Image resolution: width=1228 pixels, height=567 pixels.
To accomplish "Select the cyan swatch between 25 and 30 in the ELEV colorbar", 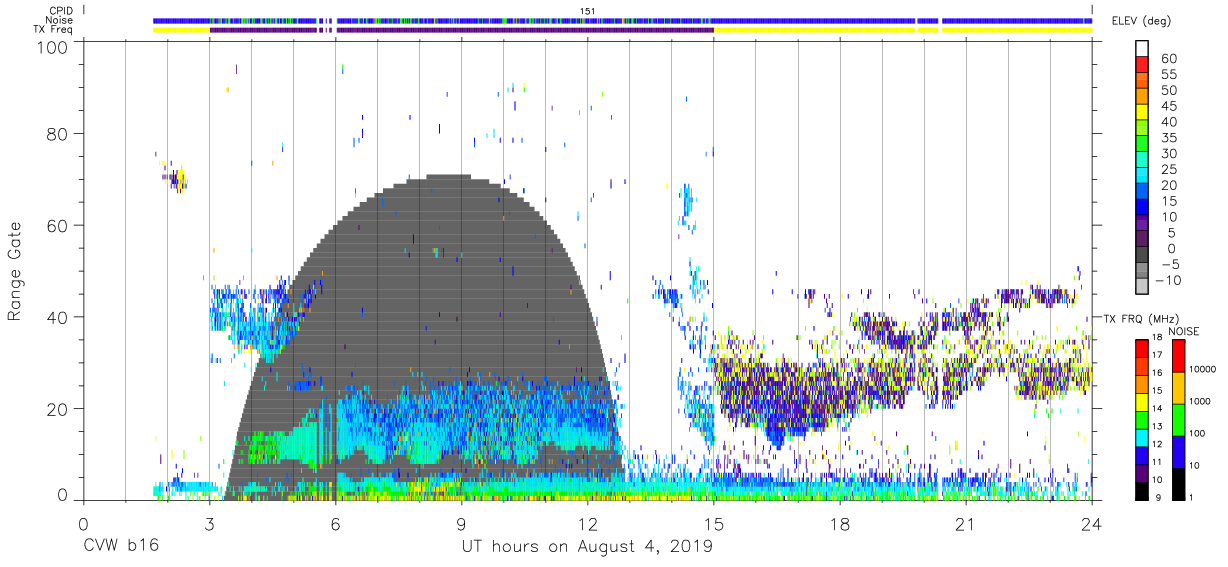I will (1141, 161).
